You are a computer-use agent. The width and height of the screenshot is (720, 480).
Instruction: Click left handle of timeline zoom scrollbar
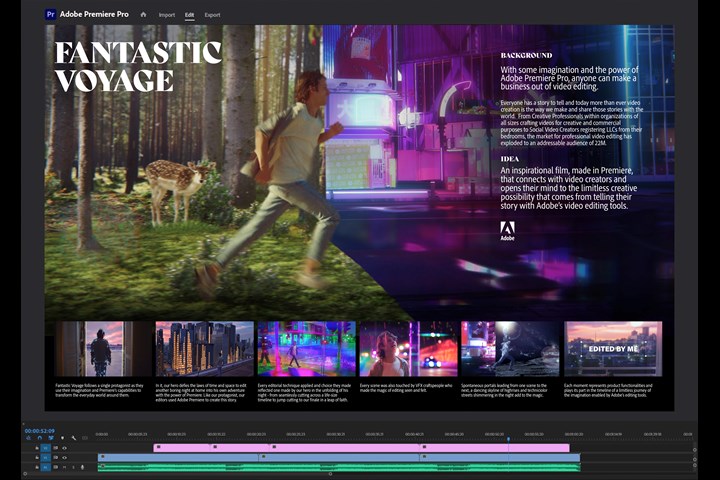[x=25, y=474]
